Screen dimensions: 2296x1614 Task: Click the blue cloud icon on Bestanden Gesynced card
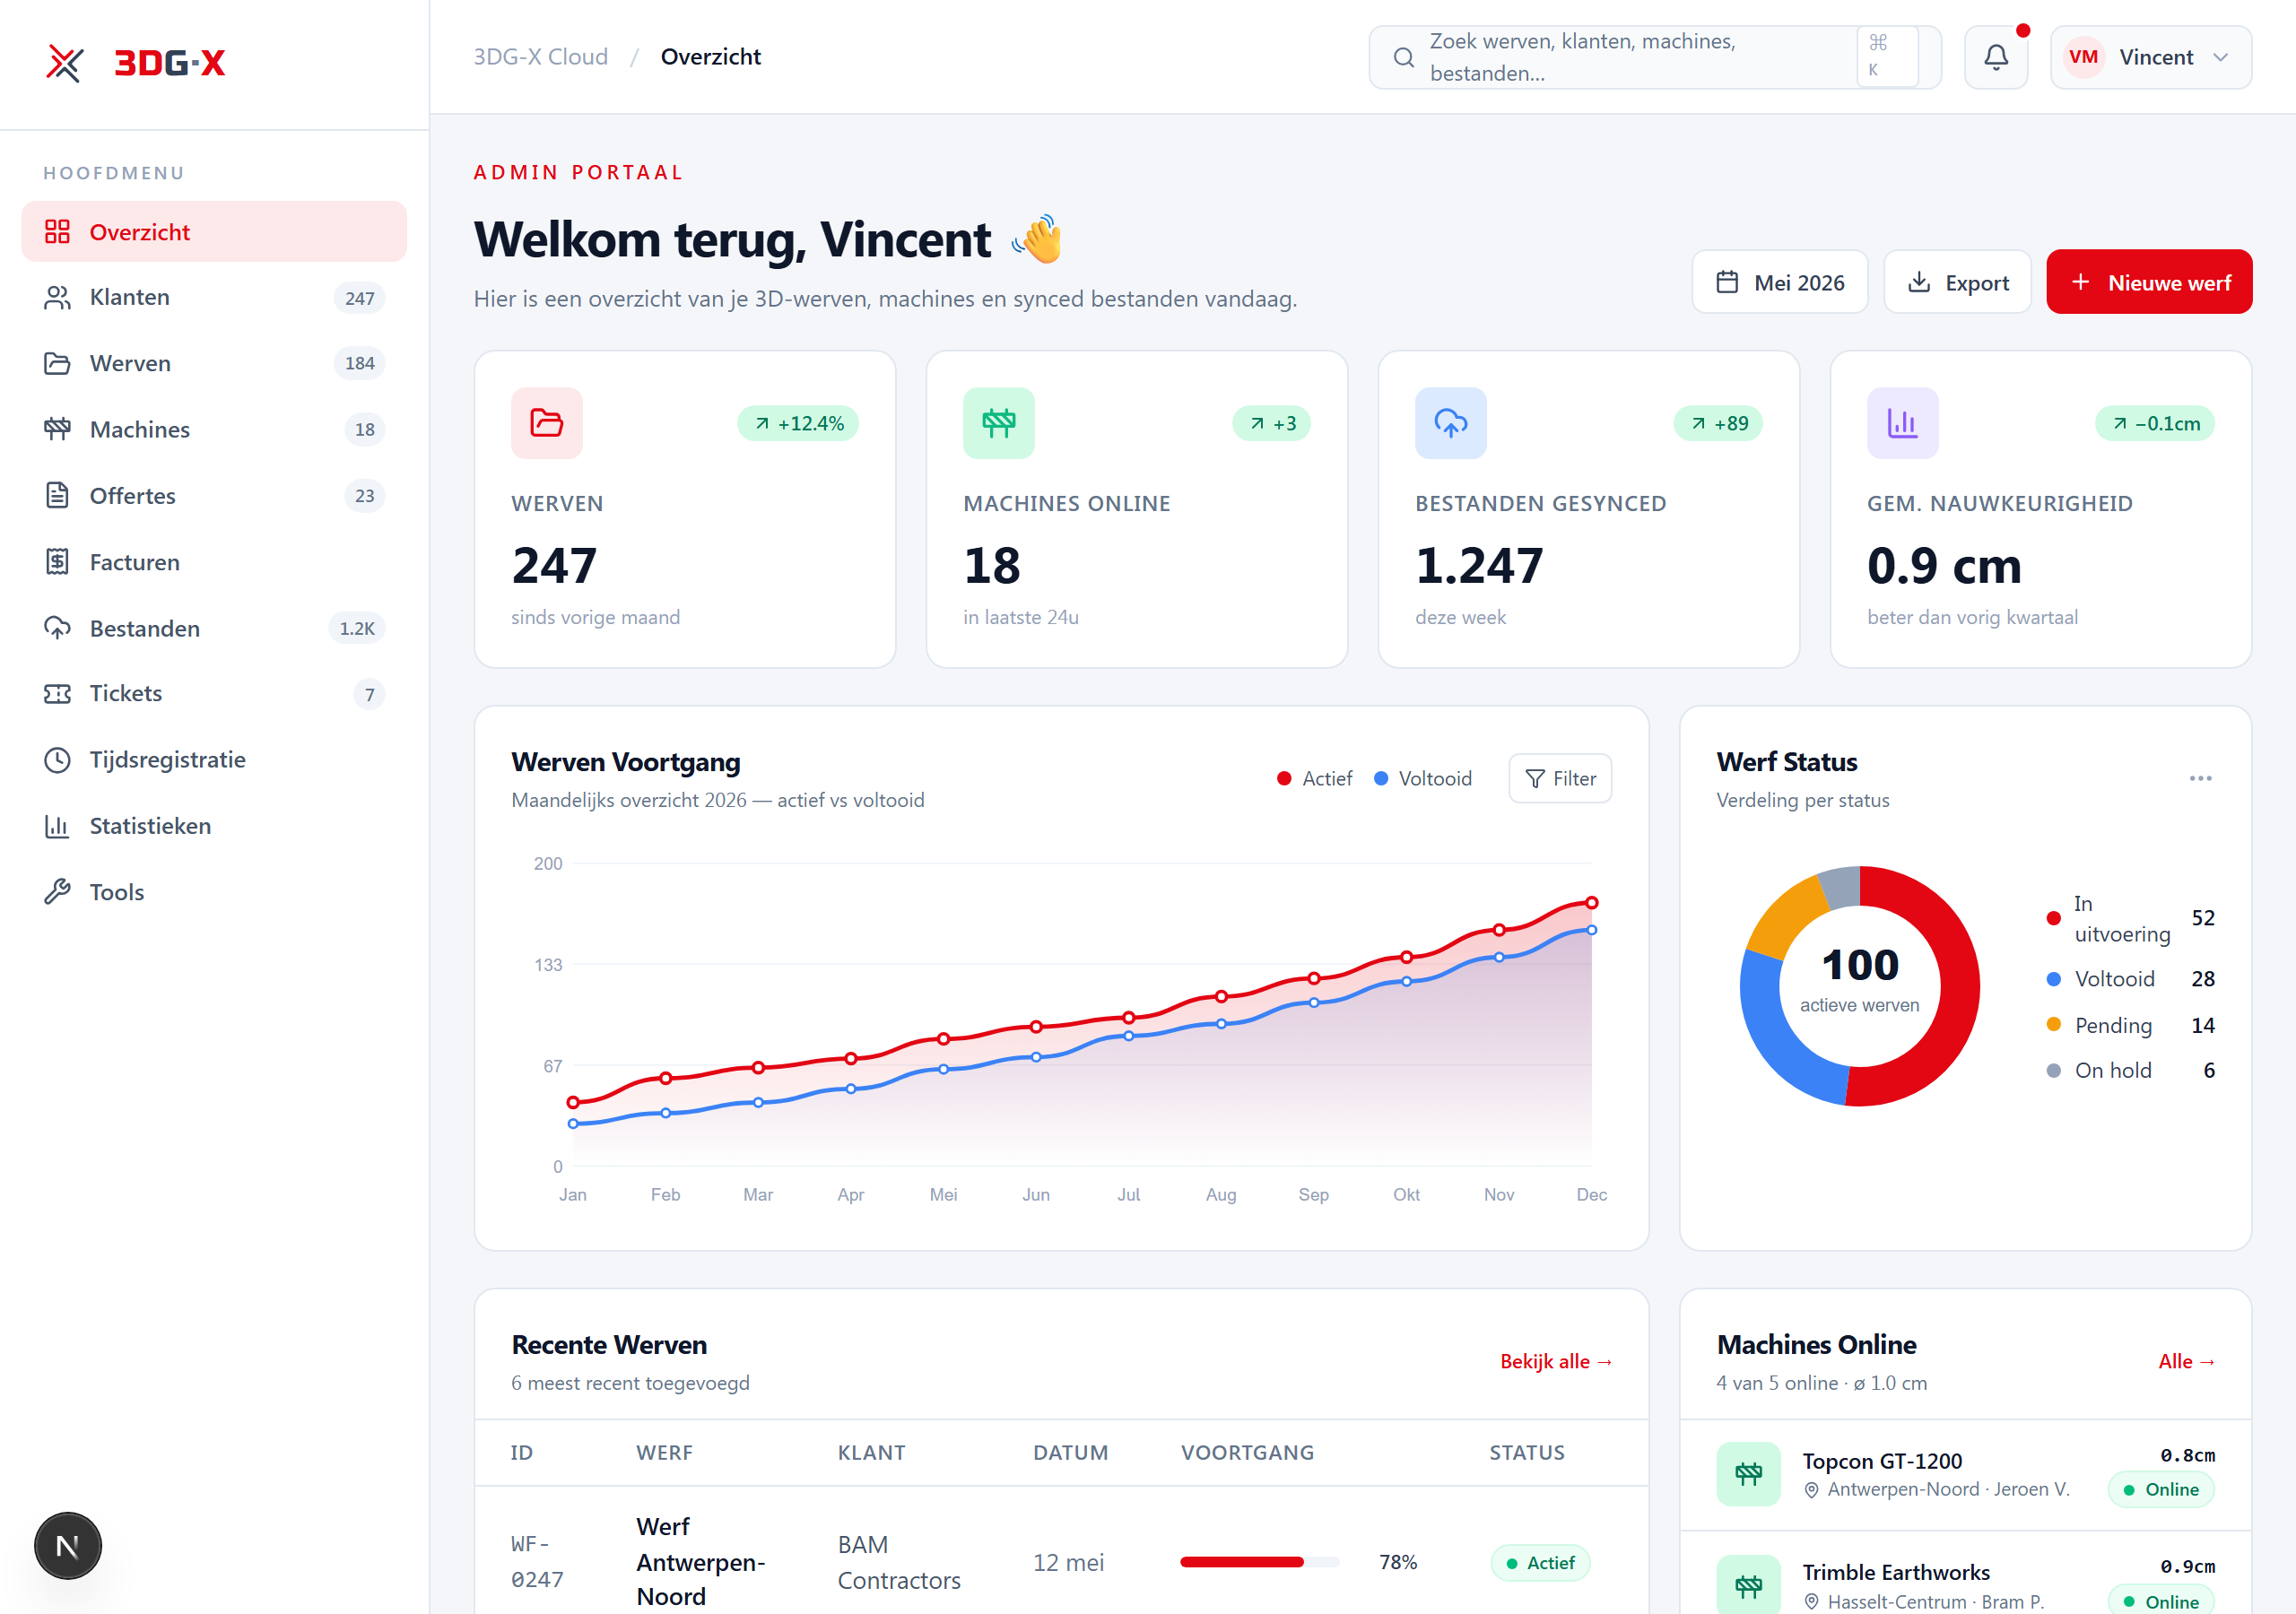tap(1450, 423)
